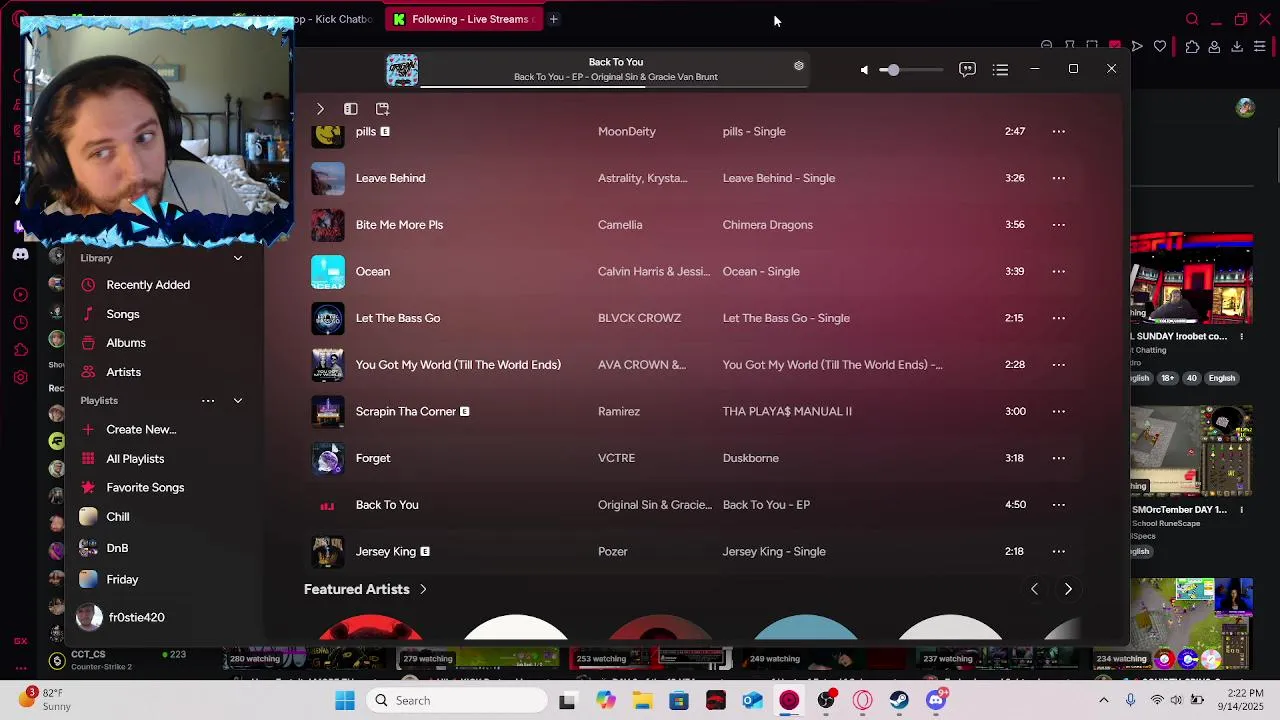Click the now-playing bars icon beside Back To You
Image resolution: width=1280 pixels, height=720 pixels.
point(327,506)
